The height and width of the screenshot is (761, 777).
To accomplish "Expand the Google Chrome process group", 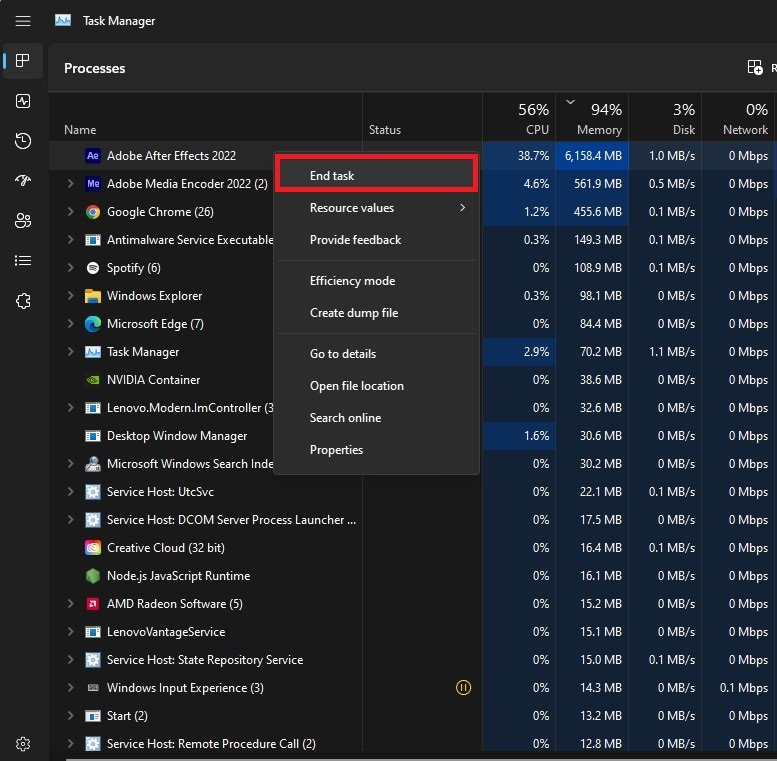I will (70, 212).
